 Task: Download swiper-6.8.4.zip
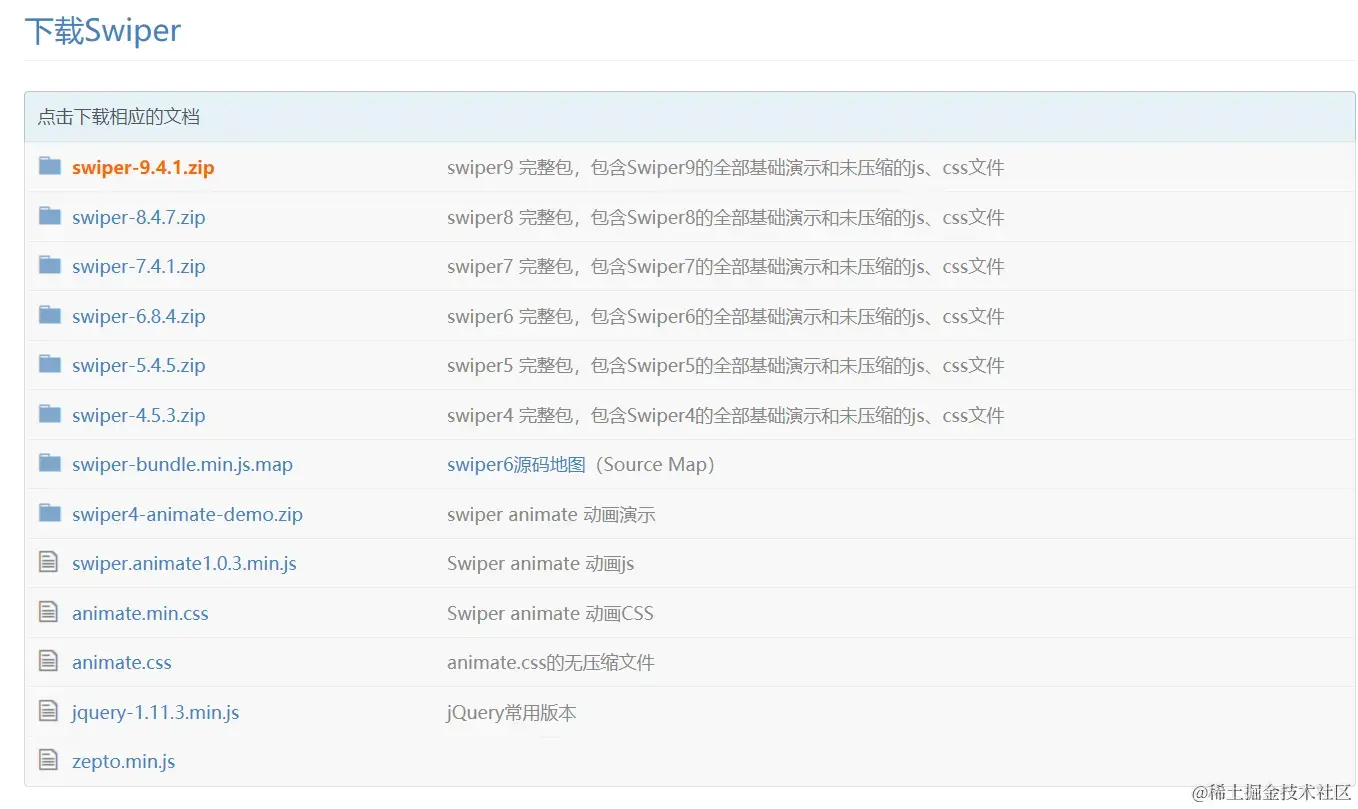(139, 316)
